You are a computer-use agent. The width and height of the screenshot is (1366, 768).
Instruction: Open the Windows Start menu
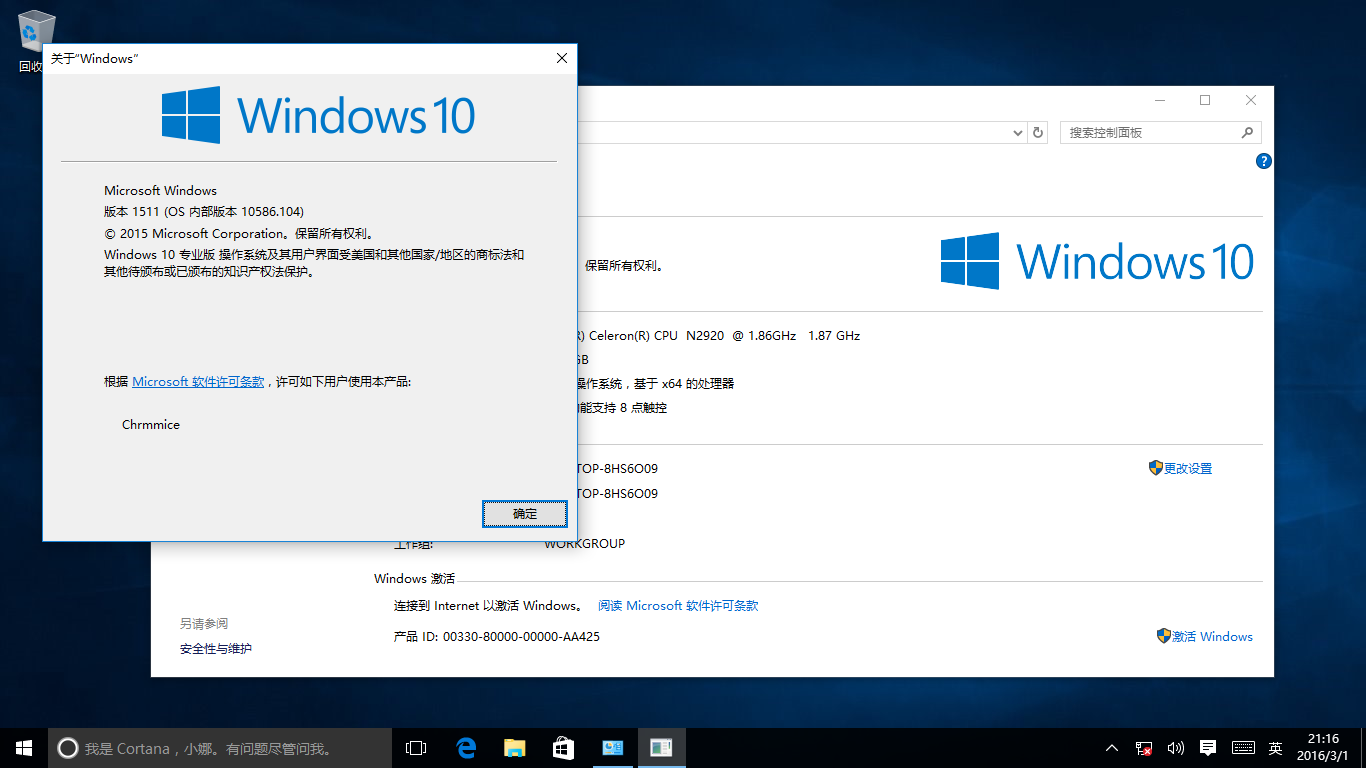pos(24,748)
